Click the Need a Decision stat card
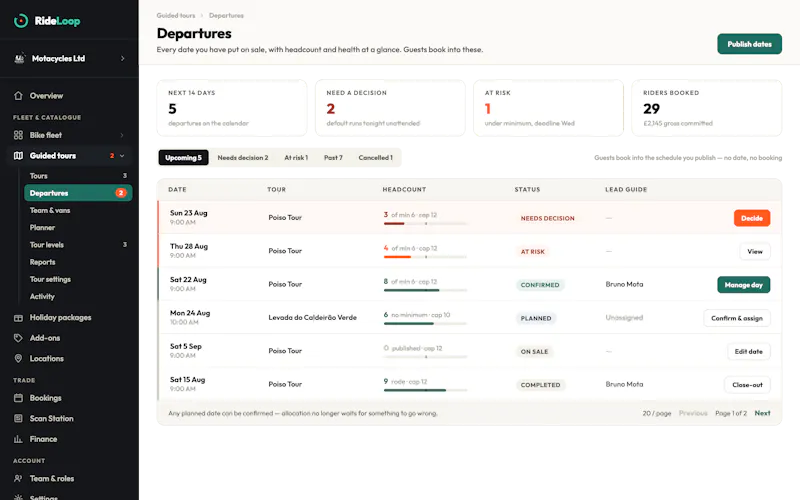The width and height of the screenshot is (800, 500). (390, 108)
